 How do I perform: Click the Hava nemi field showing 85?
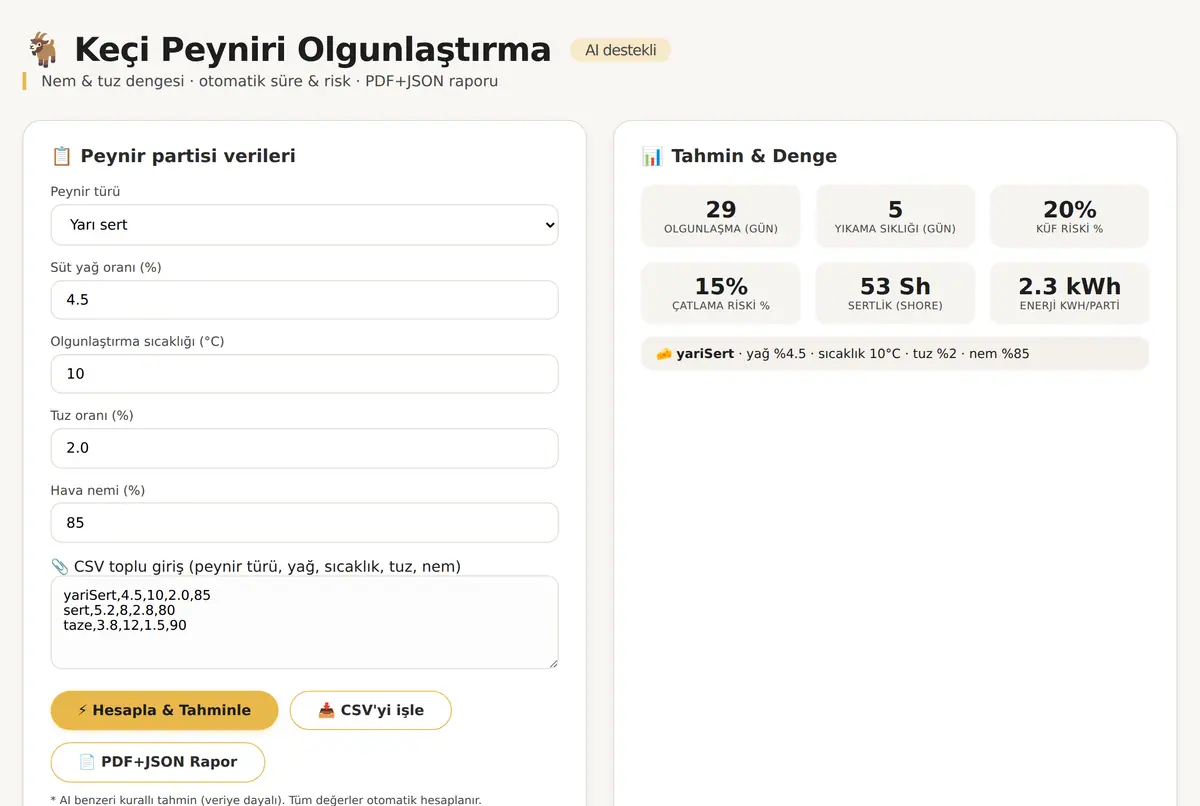[x=305, y=523]
